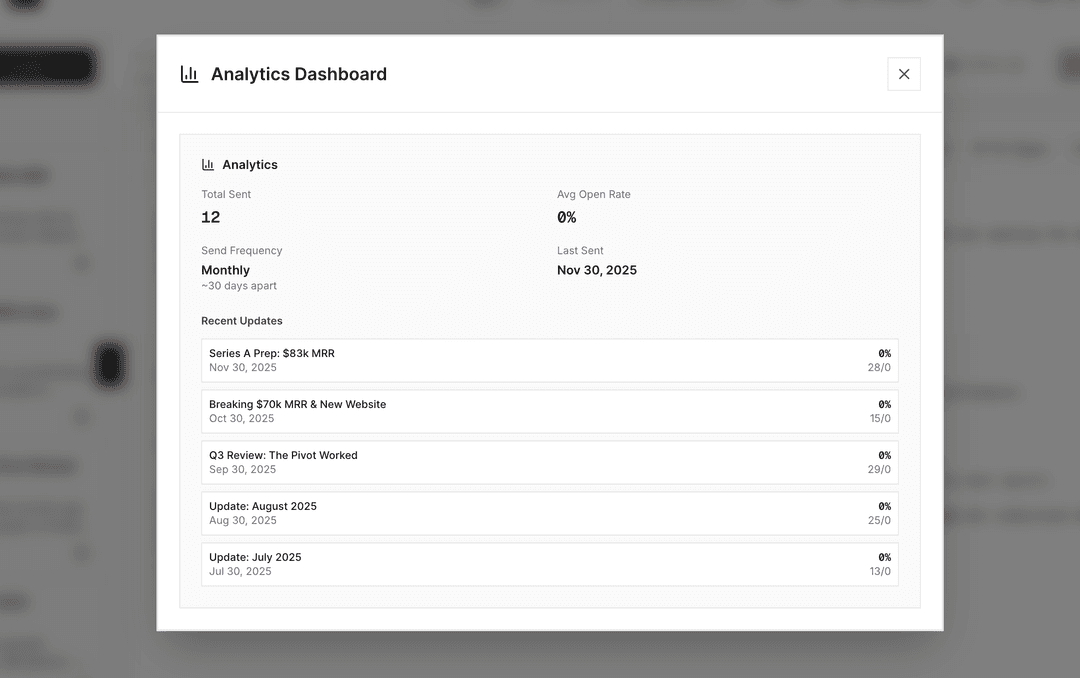
Task: Click the small chart icon next to Analytics heading
Action: [x=208, y=164]
